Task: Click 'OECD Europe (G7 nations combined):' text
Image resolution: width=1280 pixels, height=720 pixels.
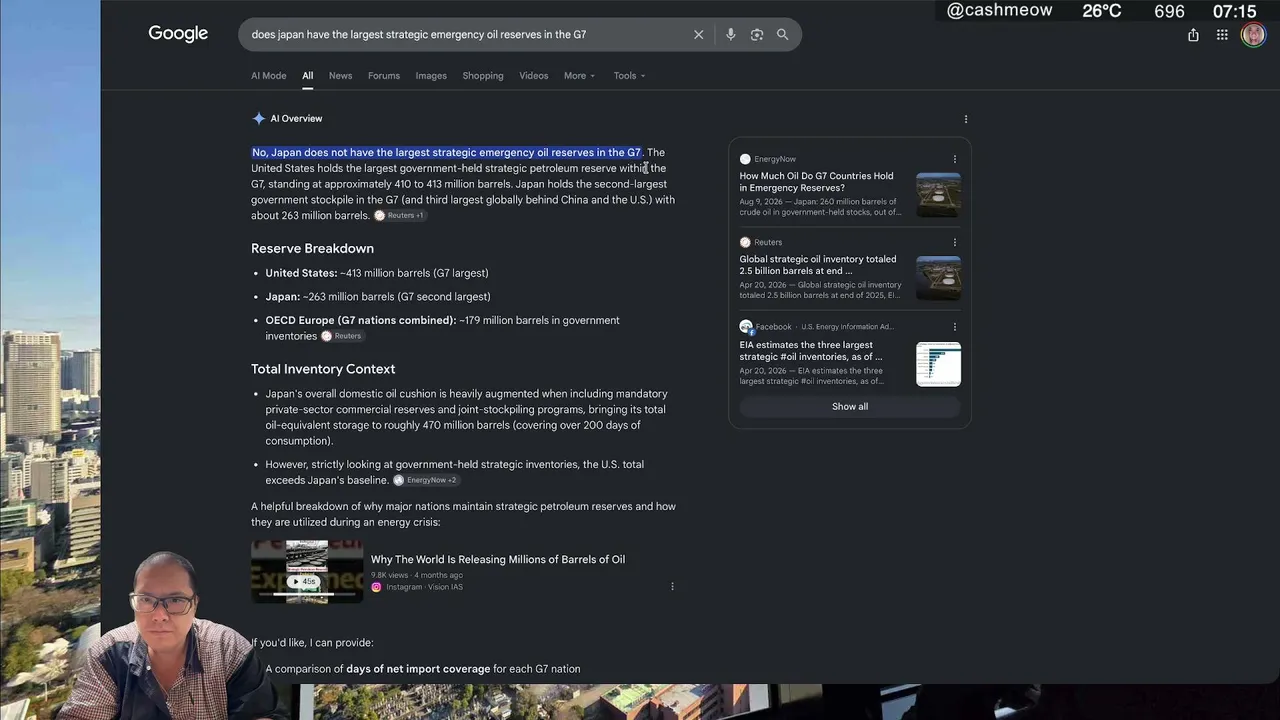Action: (x=361, y=321)
